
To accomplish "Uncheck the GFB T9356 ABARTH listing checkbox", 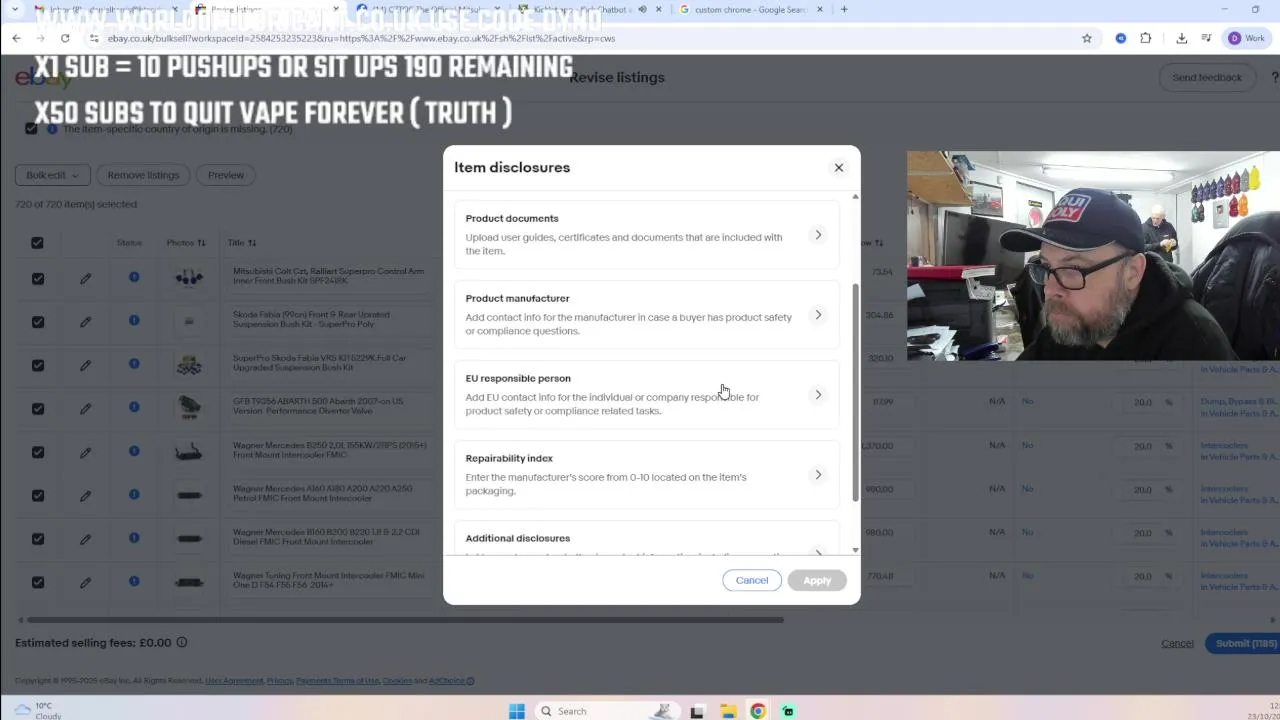I will coord(37,408).
